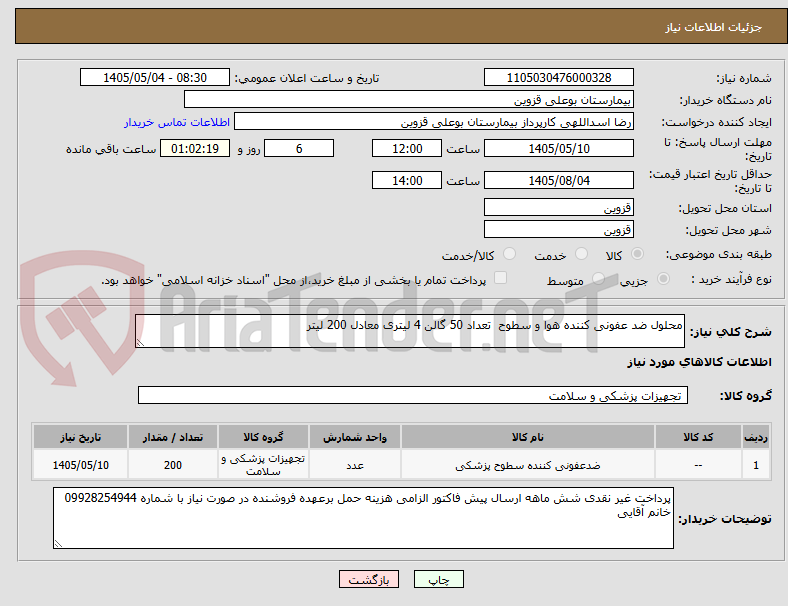Click the چاپ (print) button

pos(438,579)
